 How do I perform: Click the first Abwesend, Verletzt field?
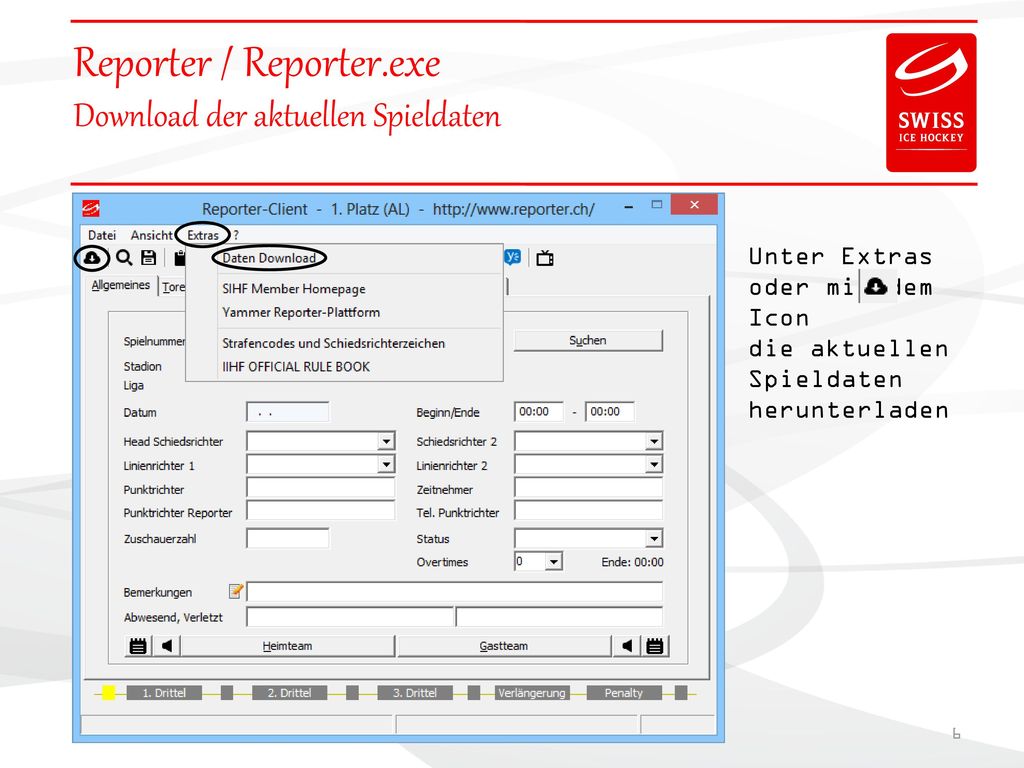[350, 616]
